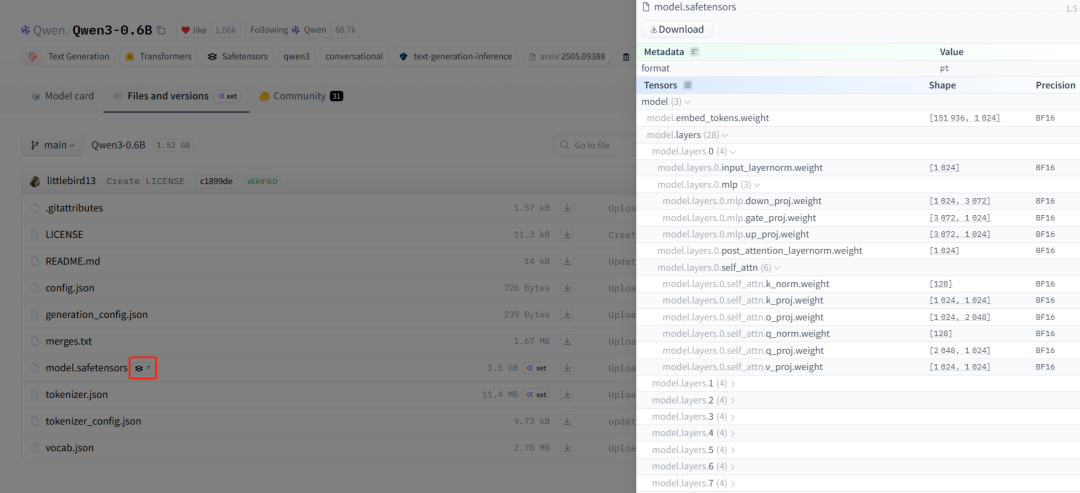Click into the Go to file search field
Viewport: 1080px width, 493px height.
point(596,145)
